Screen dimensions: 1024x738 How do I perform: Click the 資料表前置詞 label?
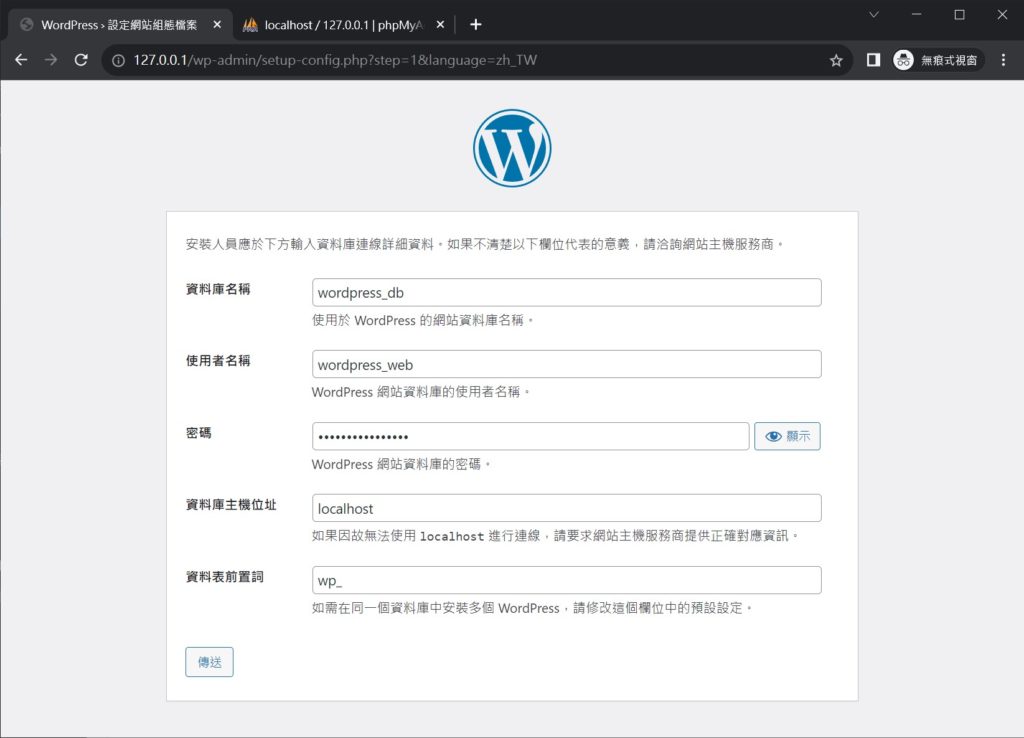point(225,577)
